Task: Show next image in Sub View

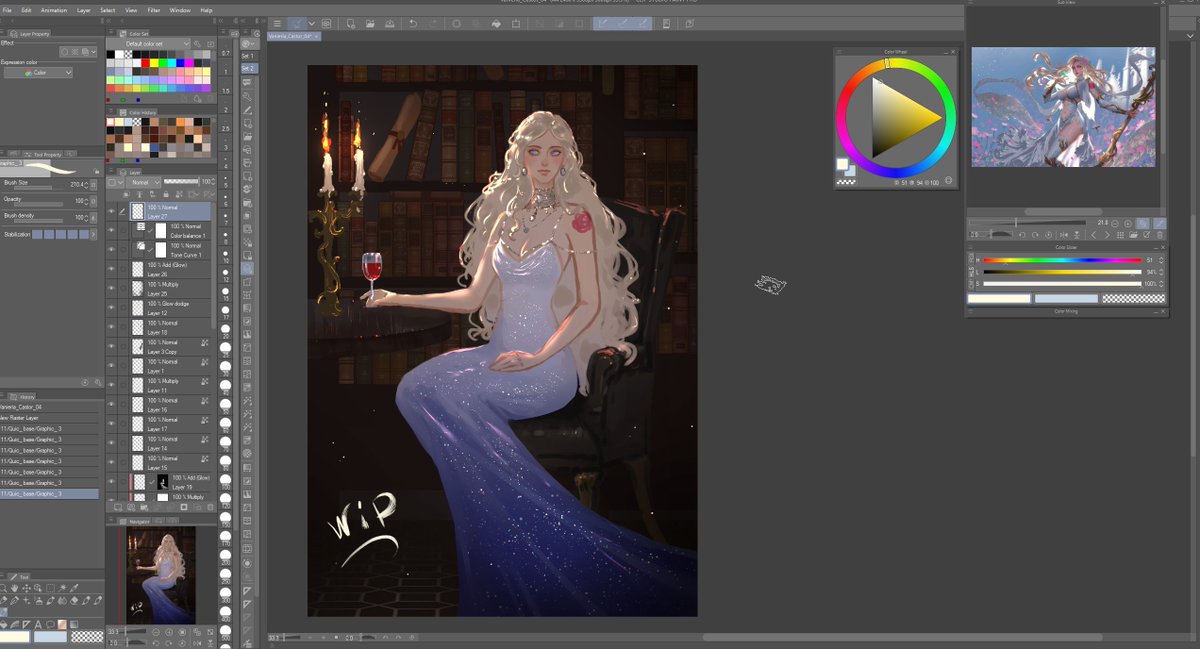Action: point(1107,235)
